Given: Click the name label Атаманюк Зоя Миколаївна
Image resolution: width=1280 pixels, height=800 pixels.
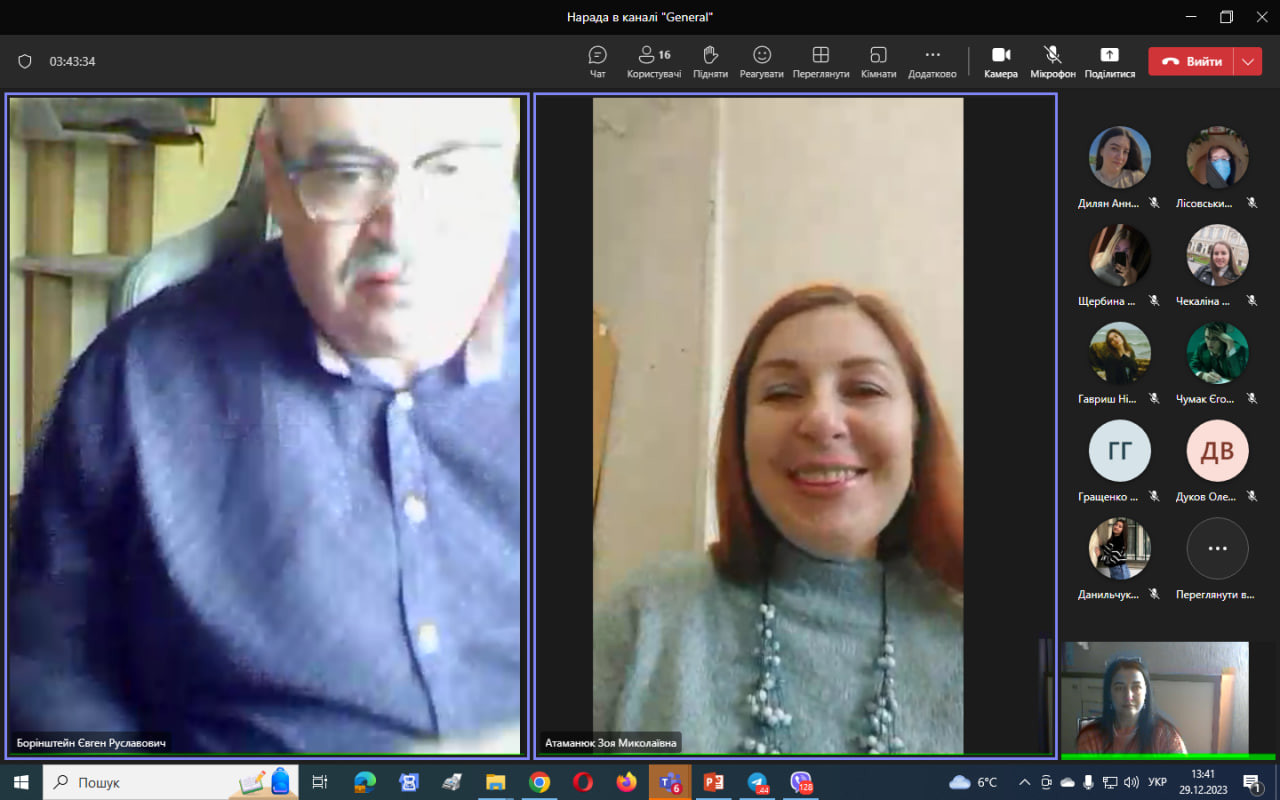Looking at the screenshot, I should click(x=610, y=744).
